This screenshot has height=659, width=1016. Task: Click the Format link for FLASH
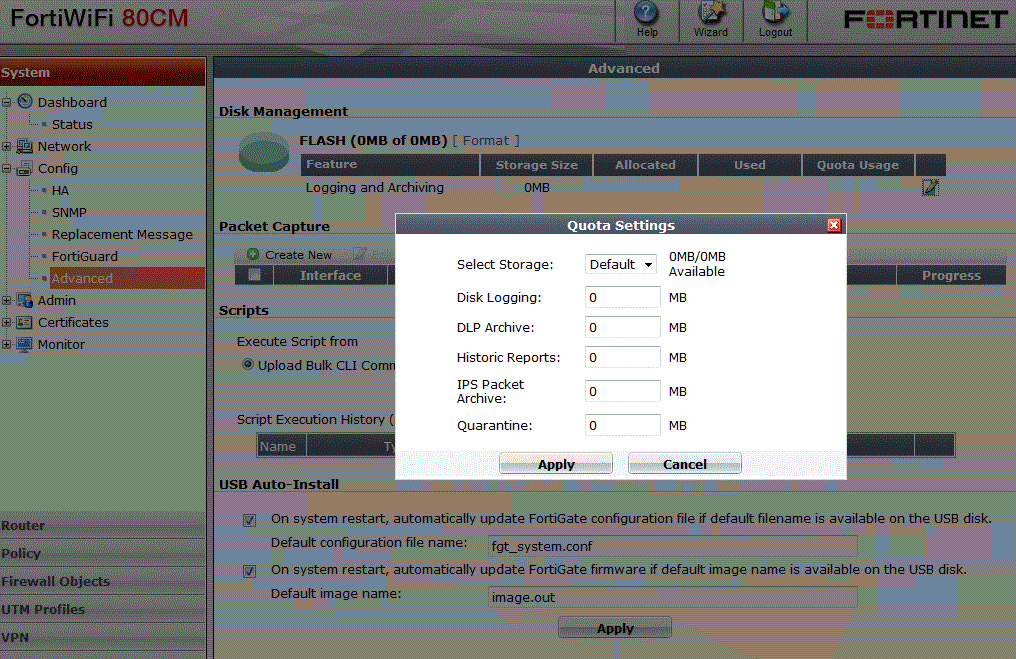pyautogui.click(x=485, y=141)
